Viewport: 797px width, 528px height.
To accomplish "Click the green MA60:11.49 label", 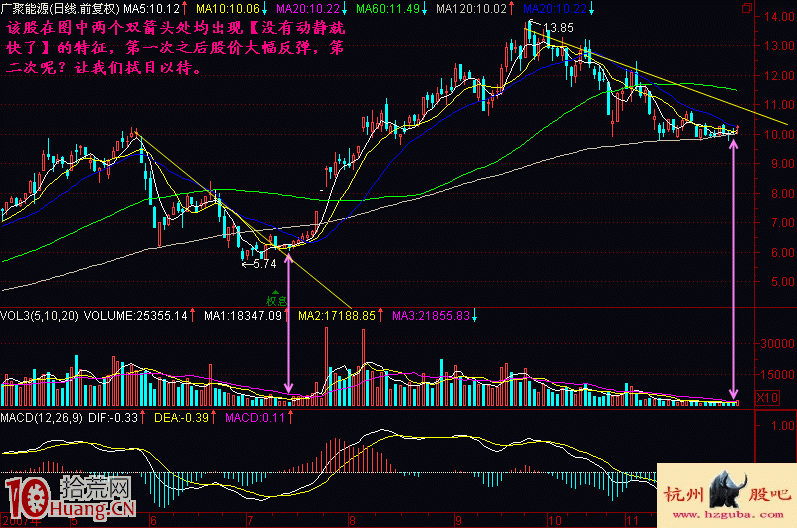I will pos(388,9).
